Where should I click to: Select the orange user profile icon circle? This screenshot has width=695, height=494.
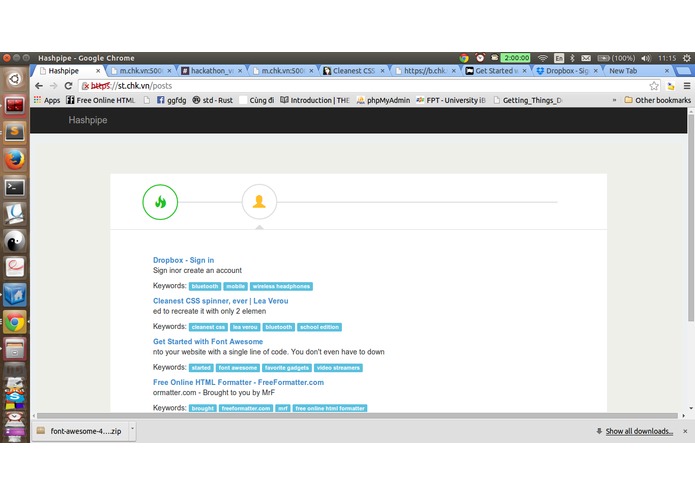pos(259,202)
